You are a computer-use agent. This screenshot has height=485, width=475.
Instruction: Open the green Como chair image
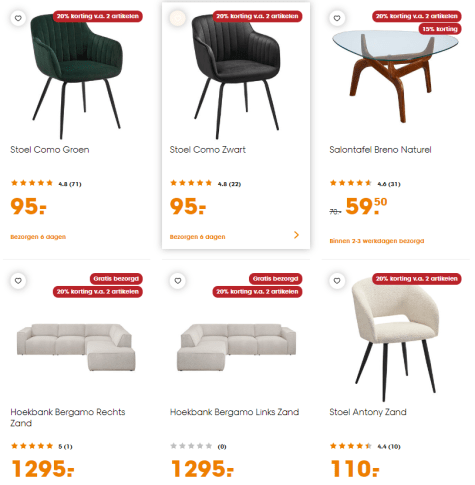click(x=77, y=75)
